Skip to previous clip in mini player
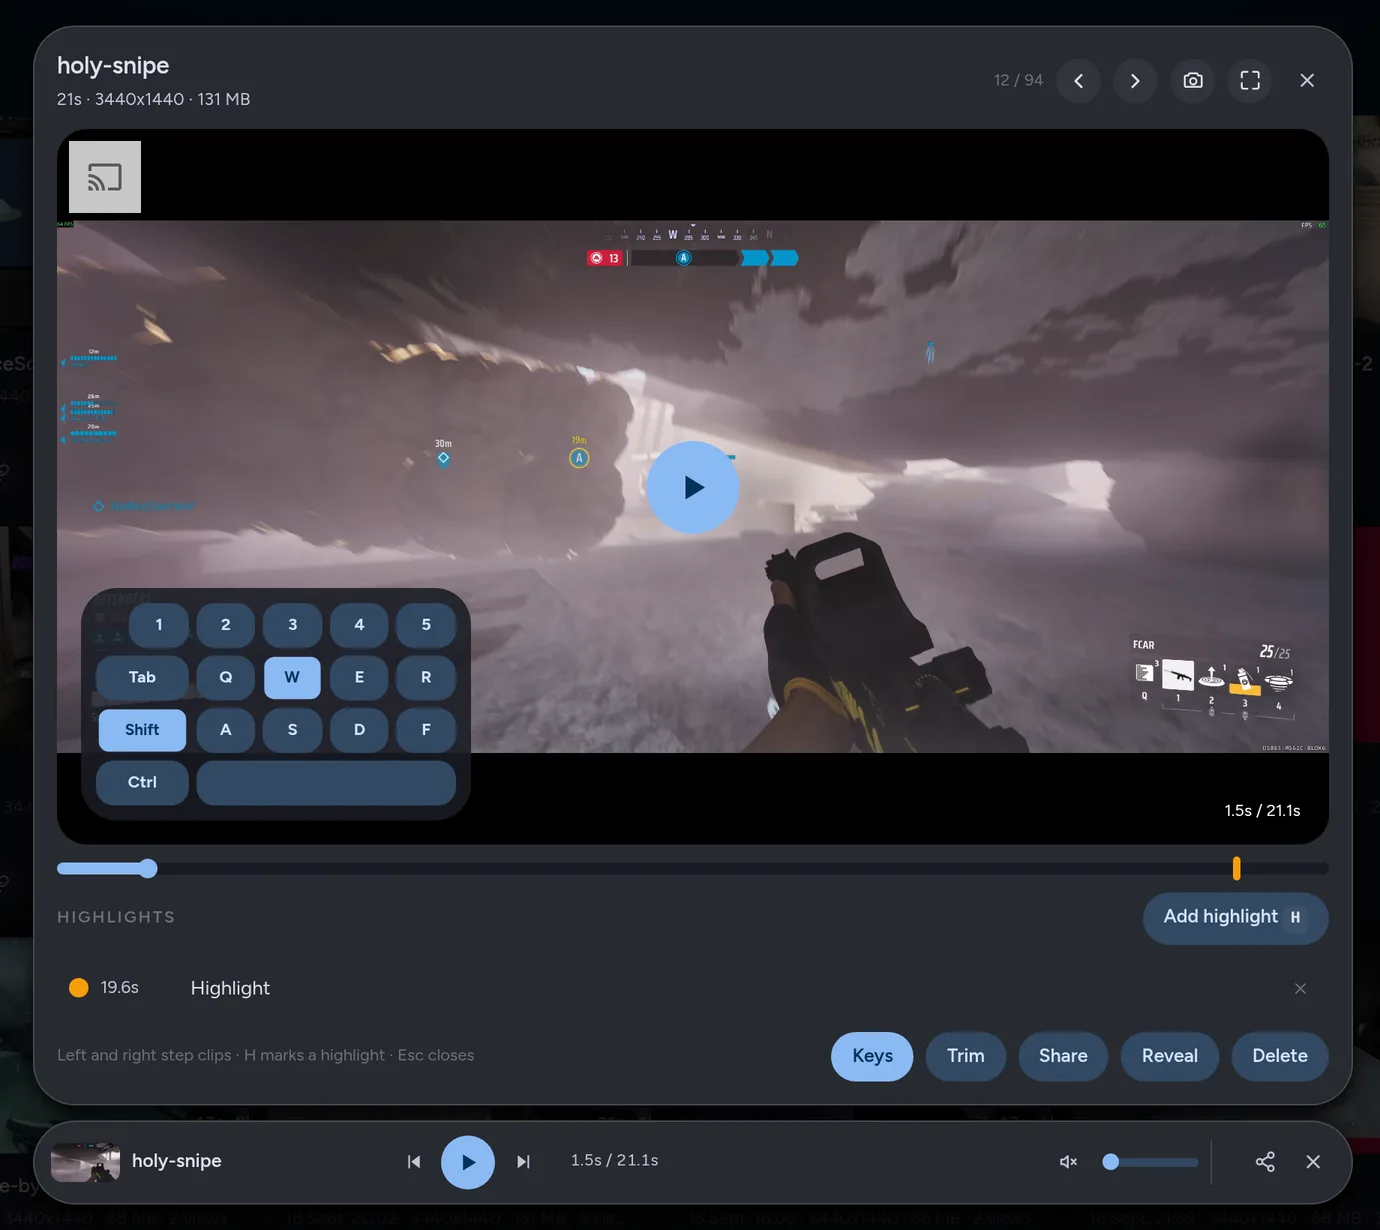Screen dimensions: 1380x1230 tap(414, 1162)
